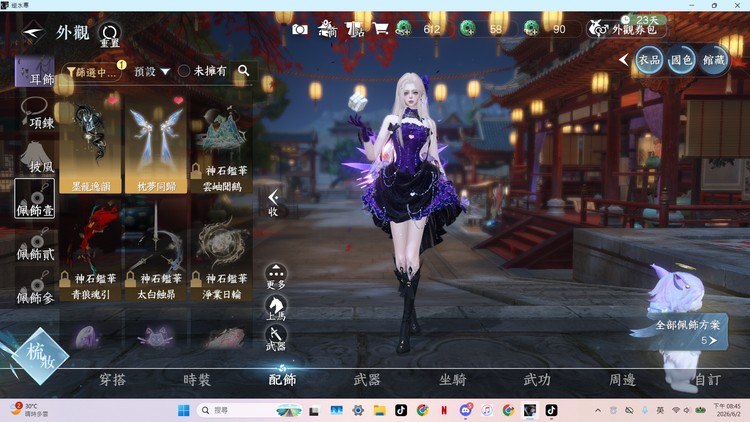Screen dimensions: 750x422
Task: Switch to the 穿搭 tab
Action: (x=112, y=379)
